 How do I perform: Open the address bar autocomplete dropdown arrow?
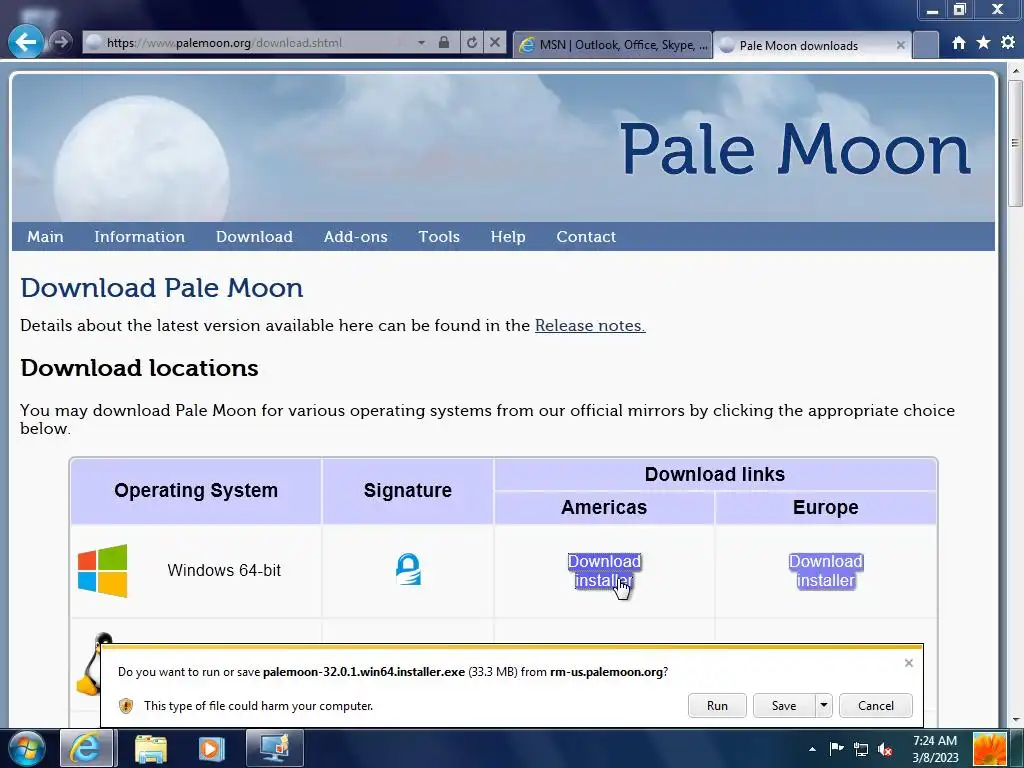click(421, 42)
